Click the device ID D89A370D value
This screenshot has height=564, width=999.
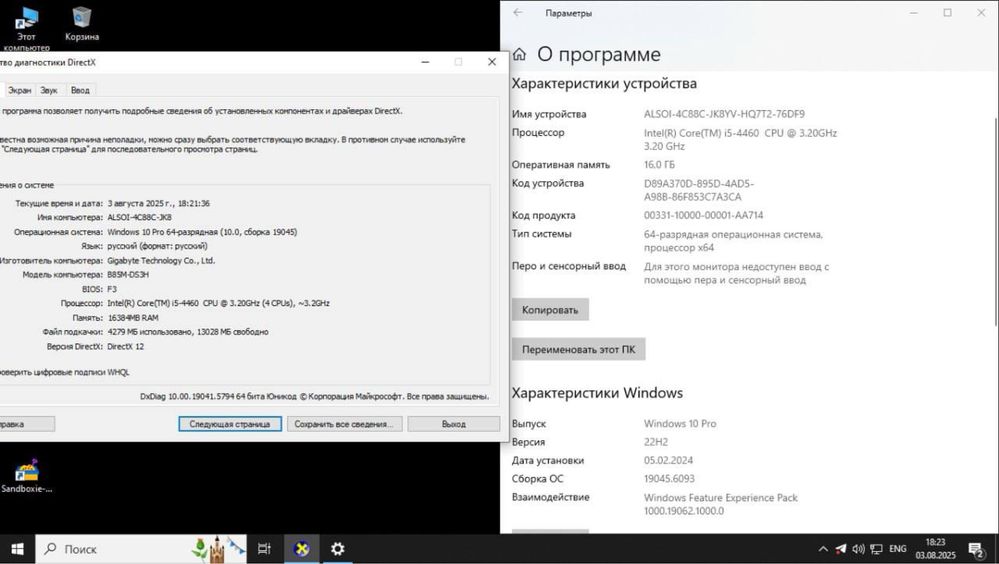(699, 190)
